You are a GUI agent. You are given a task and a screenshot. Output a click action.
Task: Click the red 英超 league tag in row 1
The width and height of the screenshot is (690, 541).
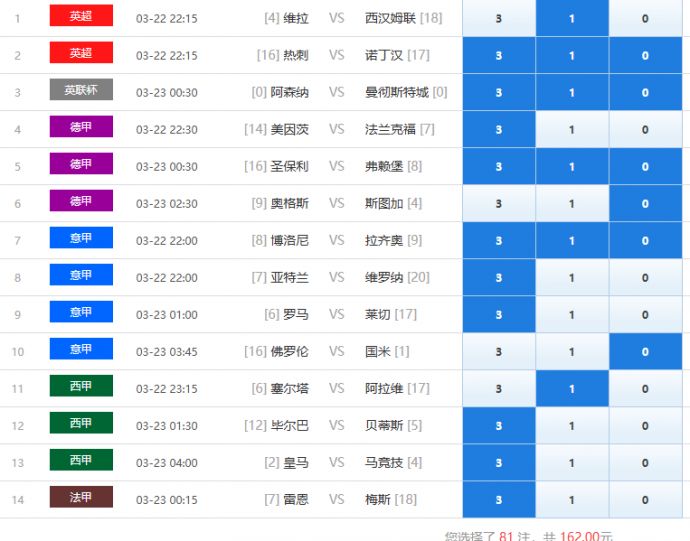coord(81,16)
